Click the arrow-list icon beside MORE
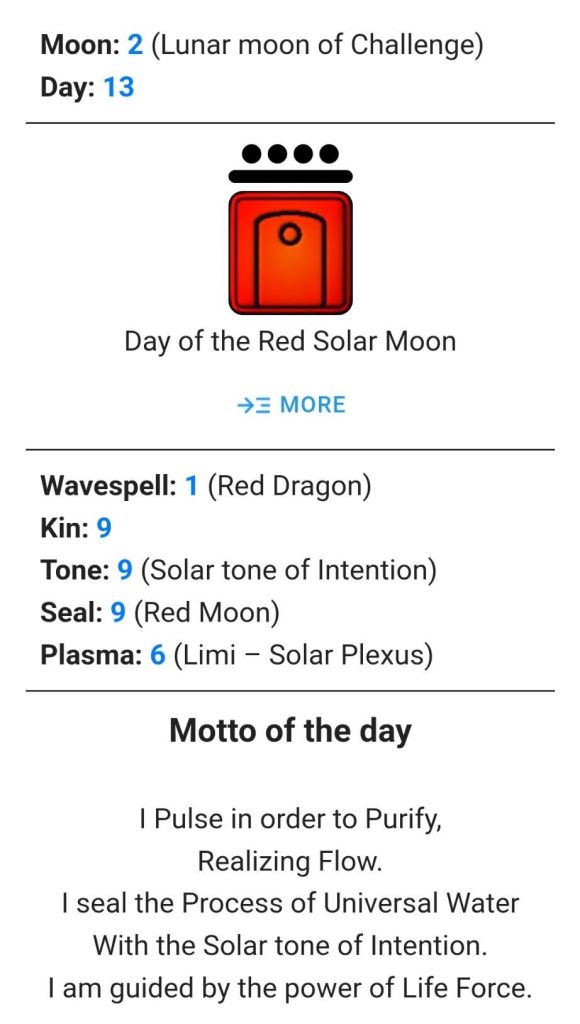The image size is (580, 1024). point(254,406)
